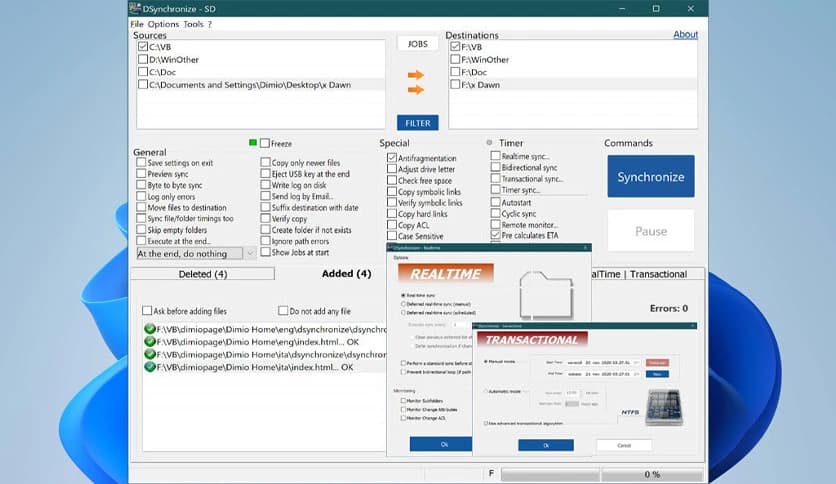Open the End Time date picker dropdown
The image size is (836, 484).
pyautogui.click(x=636, y=374)
